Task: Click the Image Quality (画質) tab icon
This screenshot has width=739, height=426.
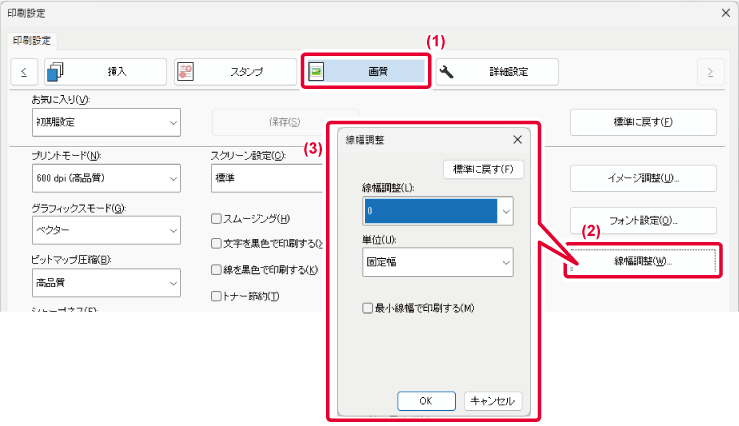Action: click(x=317, y=71)
